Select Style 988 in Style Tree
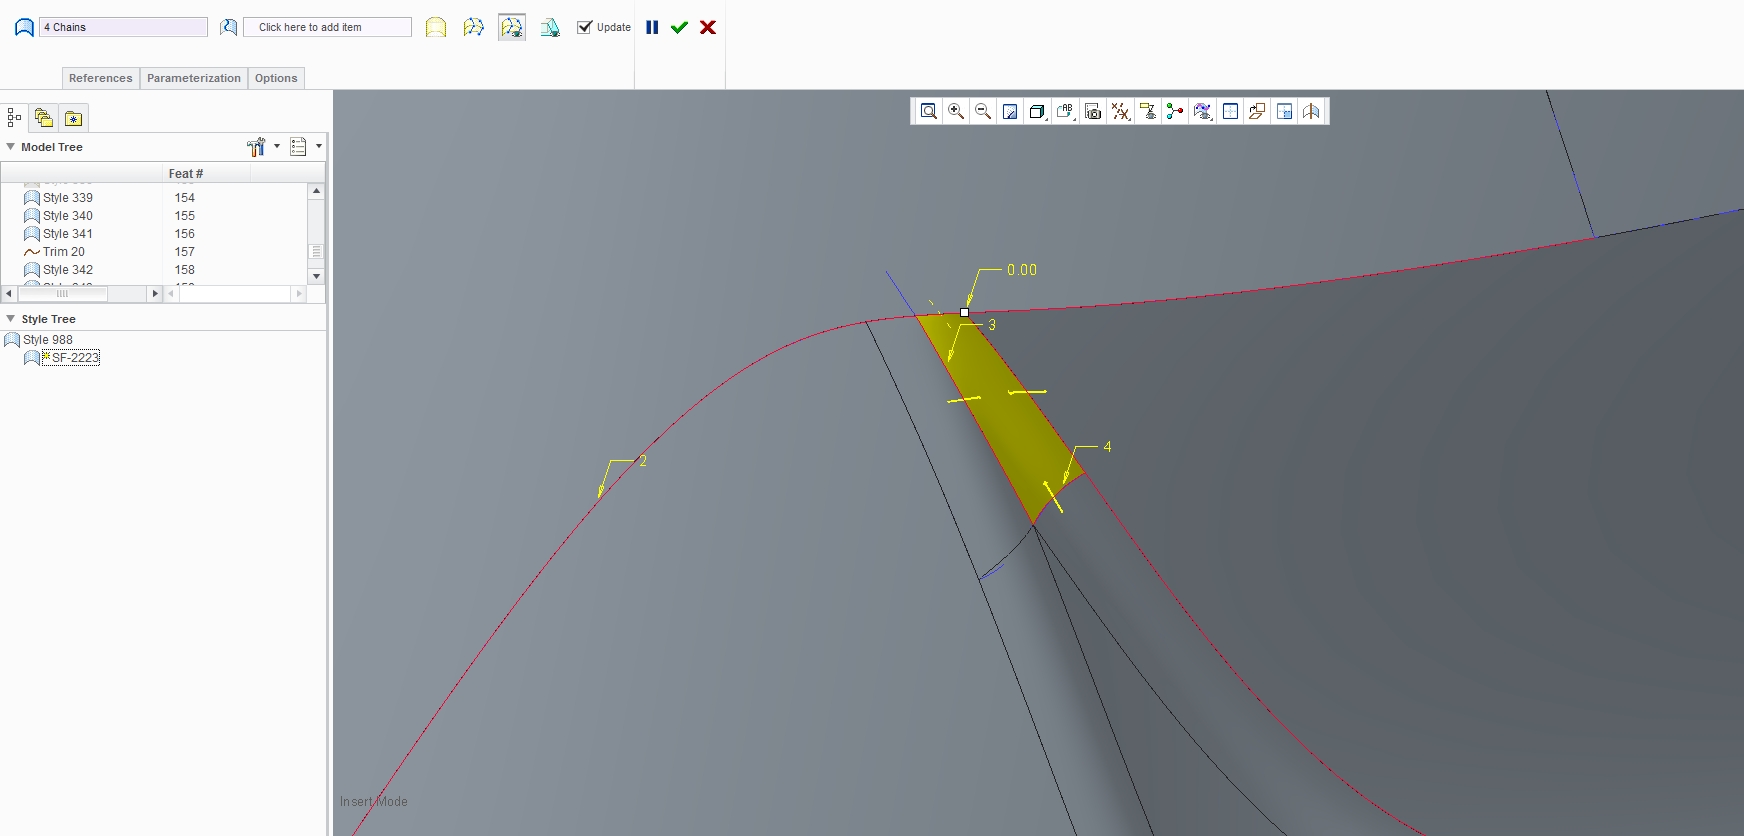 pos(48,340)
